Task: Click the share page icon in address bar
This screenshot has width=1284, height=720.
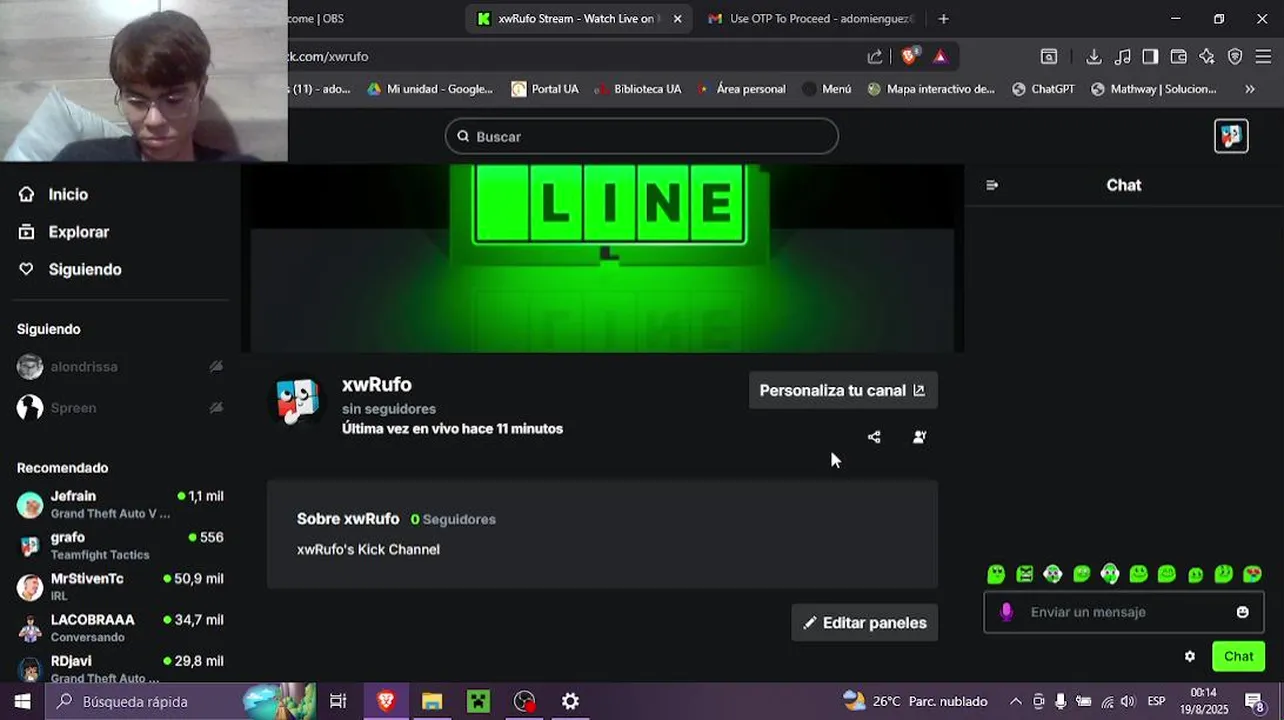Action: click(x=875, y=57)
